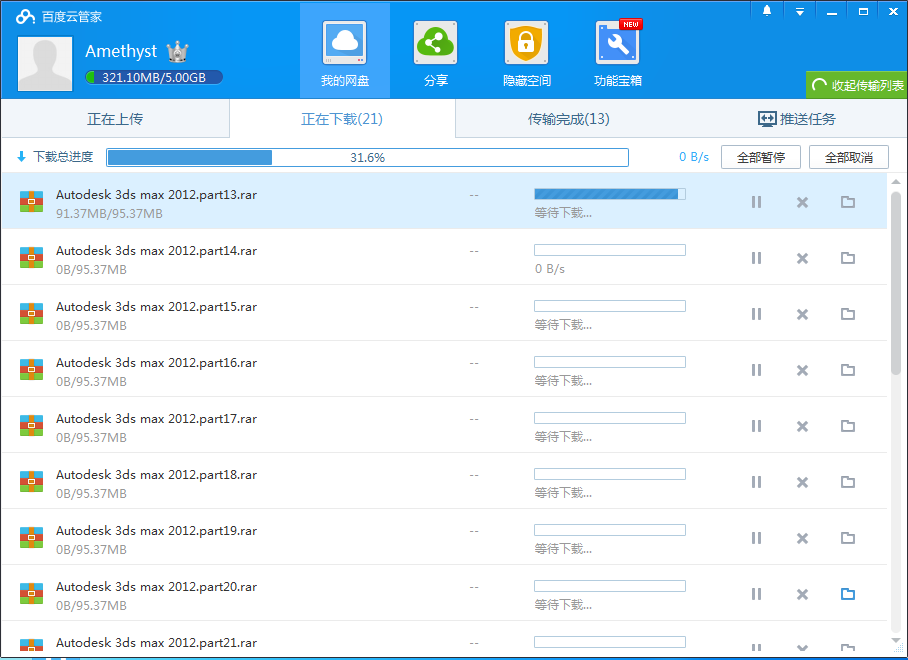Click 全部取消 to cancel all

tap(848, 157)
